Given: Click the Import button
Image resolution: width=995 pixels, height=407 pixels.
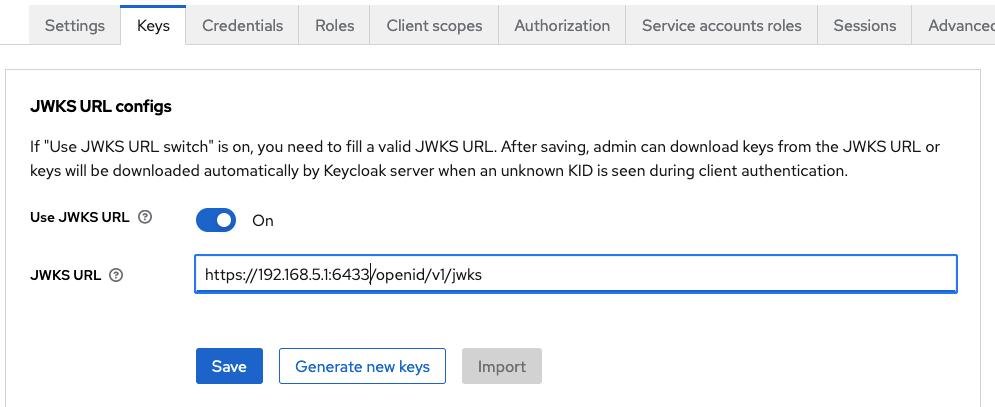Looking at the screenshot, I should [x=502, y=366].
